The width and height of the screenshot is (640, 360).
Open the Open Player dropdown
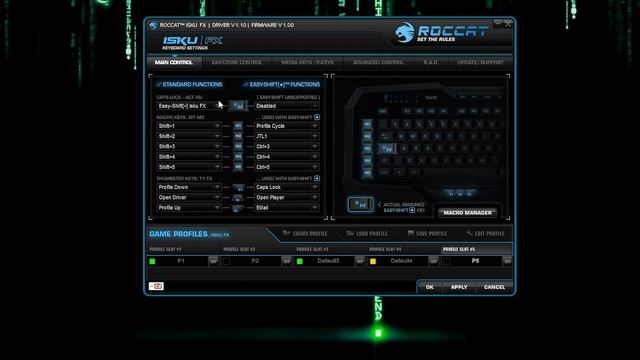coord(287,198)
